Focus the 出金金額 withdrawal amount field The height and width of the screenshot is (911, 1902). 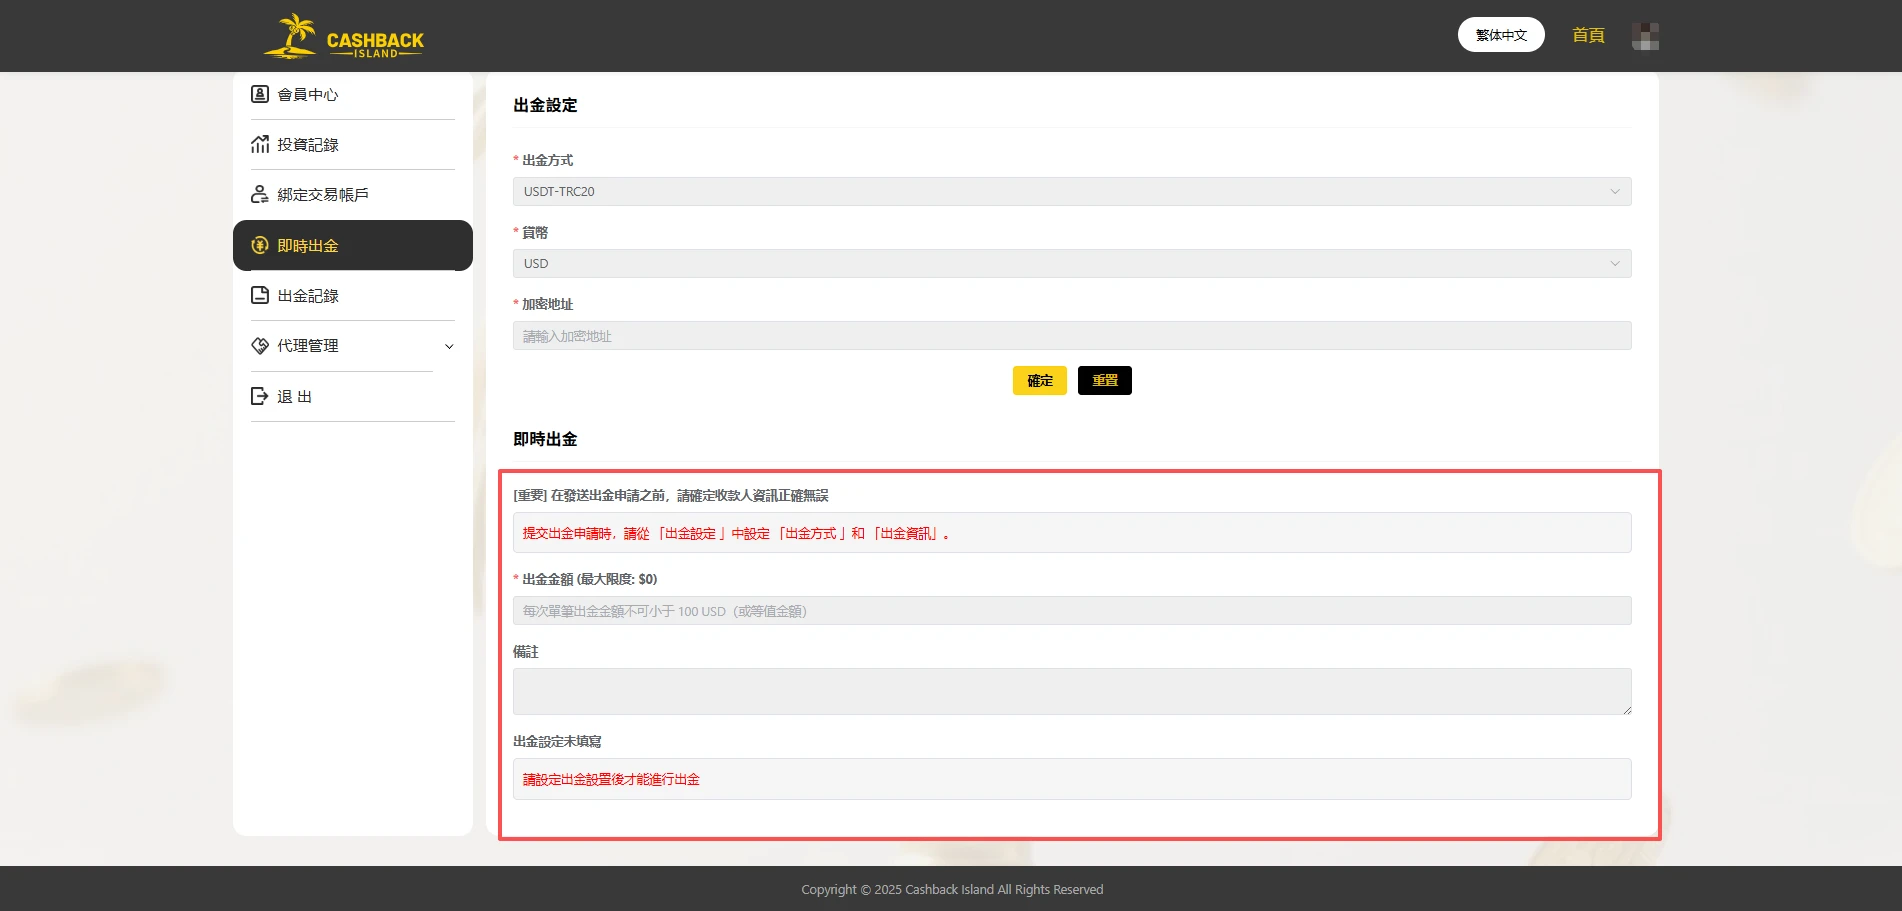(x=1071, y=610)
